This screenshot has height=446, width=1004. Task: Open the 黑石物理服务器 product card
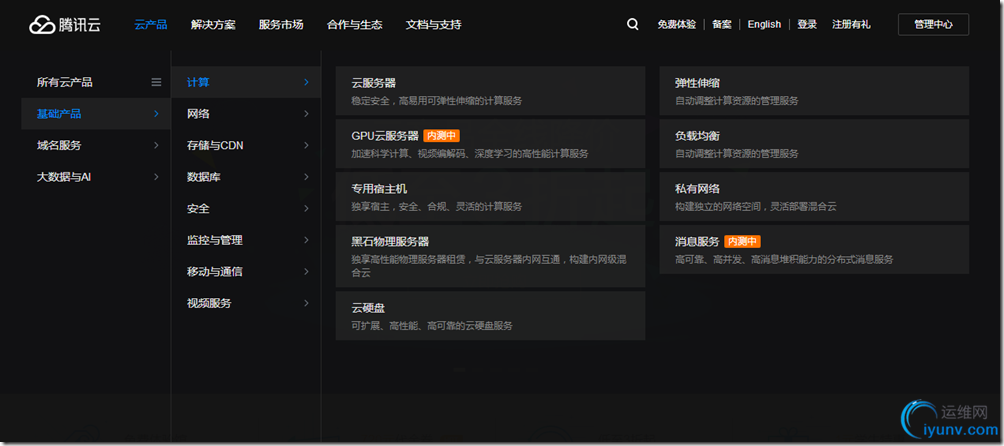click(490, 256)
